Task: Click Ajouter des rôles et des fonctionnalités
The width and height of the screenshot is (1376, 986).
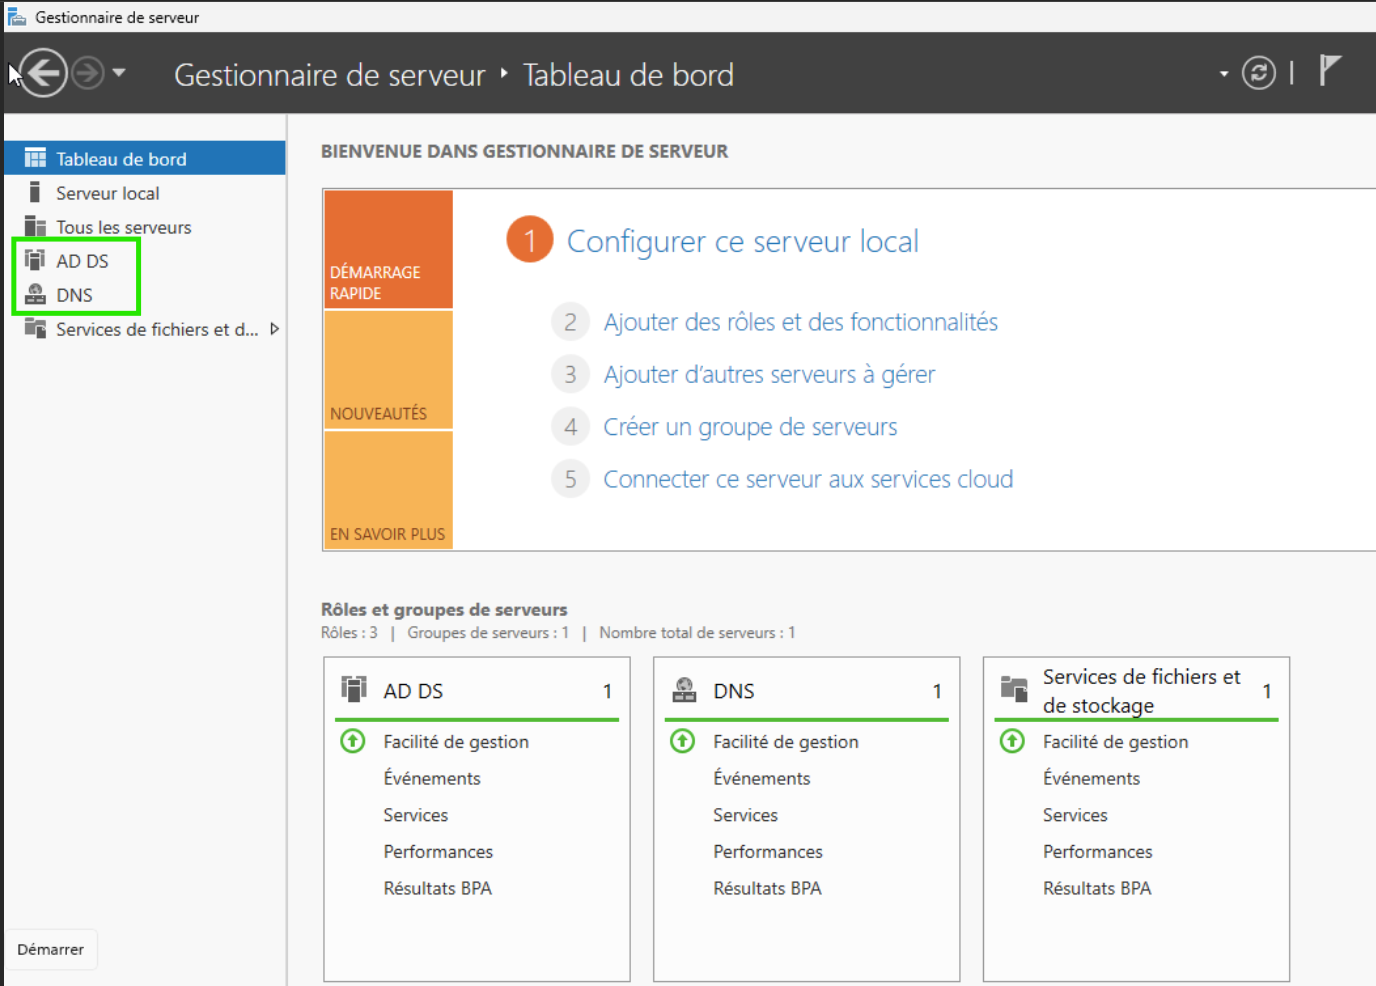Action: 800,322
